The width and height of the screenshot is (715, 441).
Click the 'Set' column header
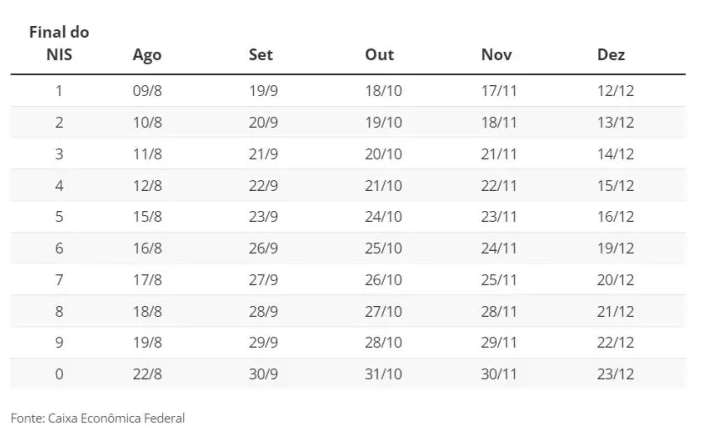(x=261, y=55)
